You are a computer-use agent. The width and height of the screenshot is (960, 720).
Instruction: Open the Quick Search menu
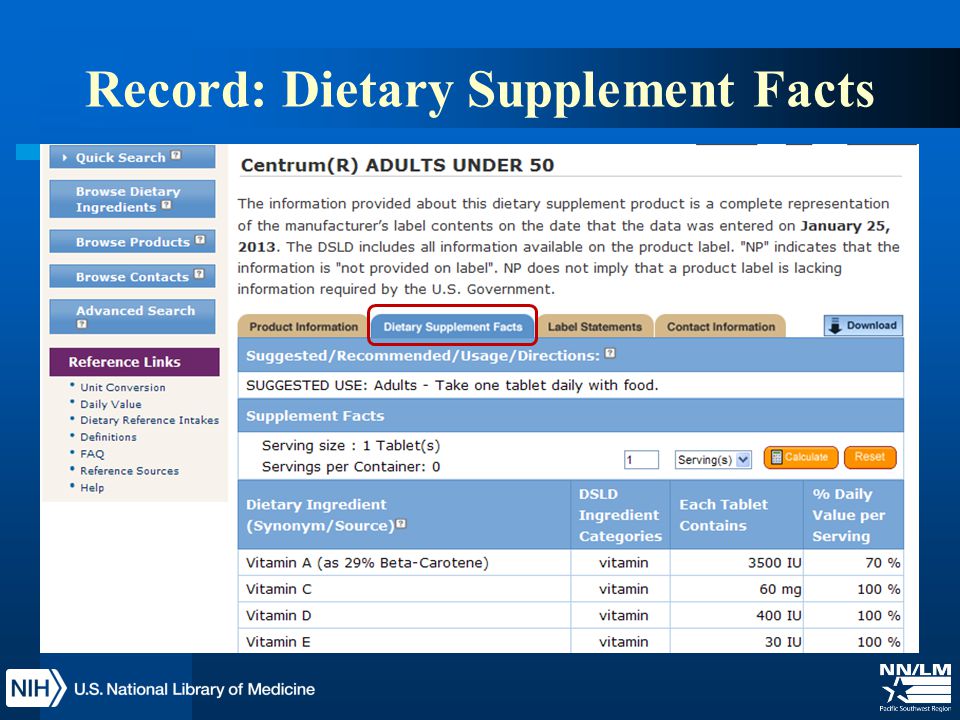tap(132, 157)
